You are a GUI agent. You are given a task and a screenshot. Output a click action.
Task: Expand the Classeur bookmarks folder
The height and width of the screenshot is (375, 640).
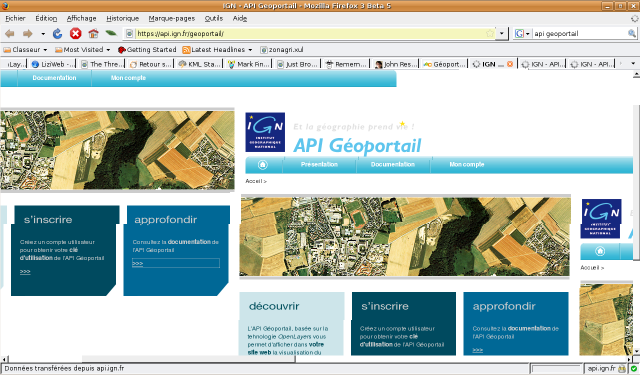point(25,49)
